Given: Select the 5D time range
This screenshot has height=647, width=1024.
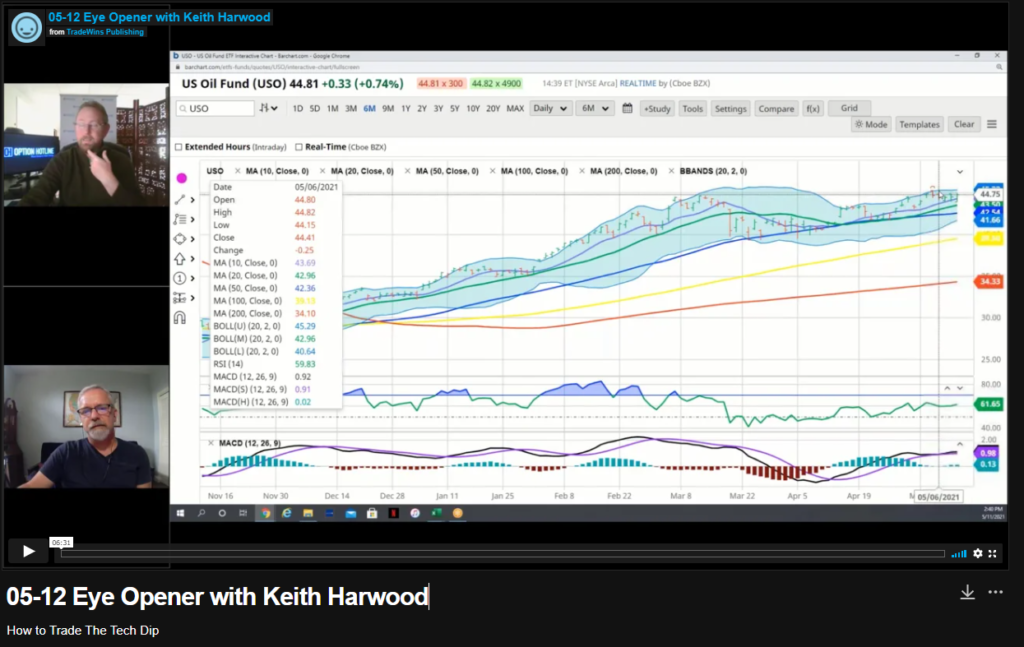Looking at the screenshot, I should pyautogui.click(x=315, y=108).
